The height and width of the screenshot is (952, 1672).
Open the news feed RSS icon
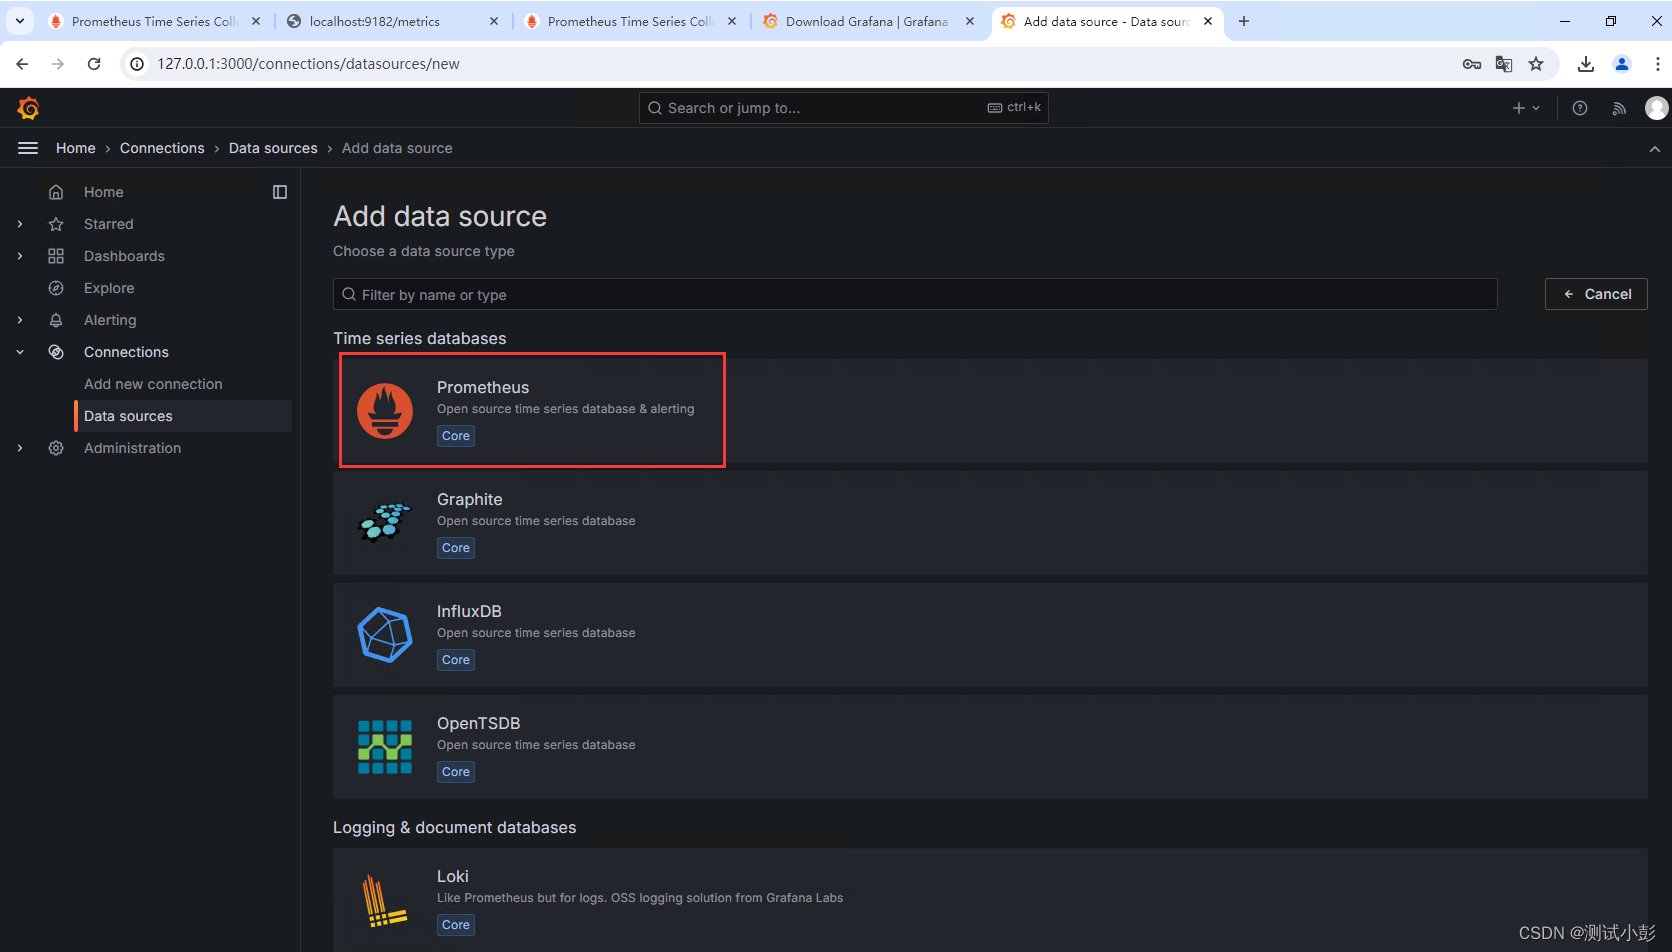[x=1619, y=108]
